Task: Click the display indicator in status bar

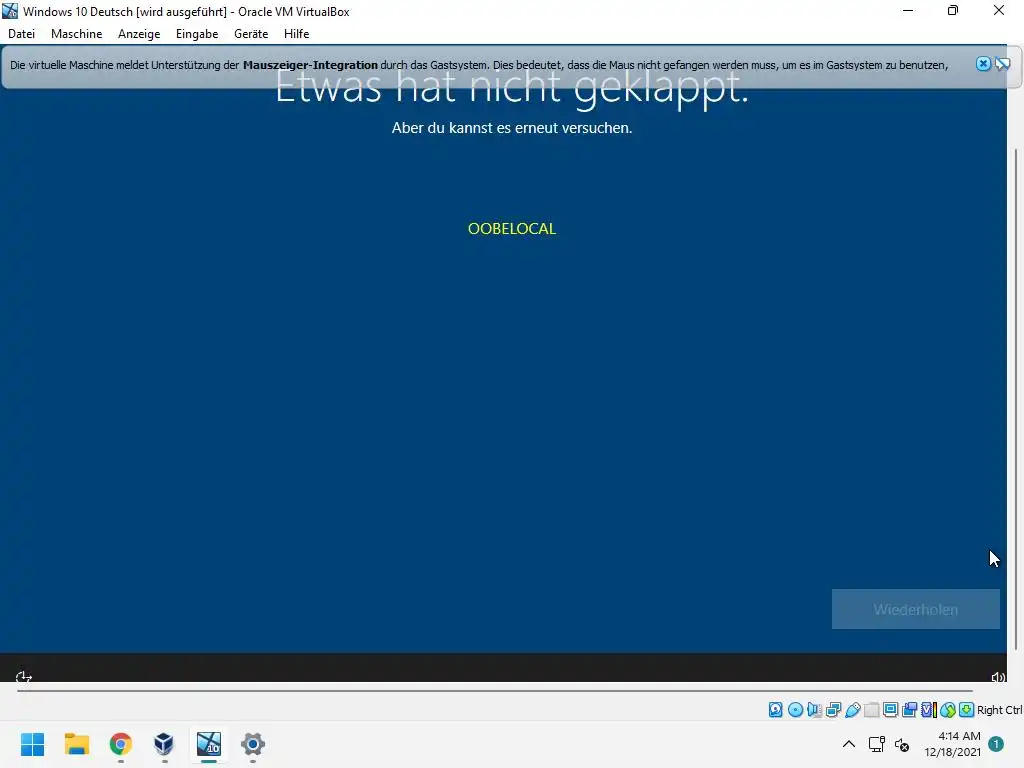Action: coord(890,710)
